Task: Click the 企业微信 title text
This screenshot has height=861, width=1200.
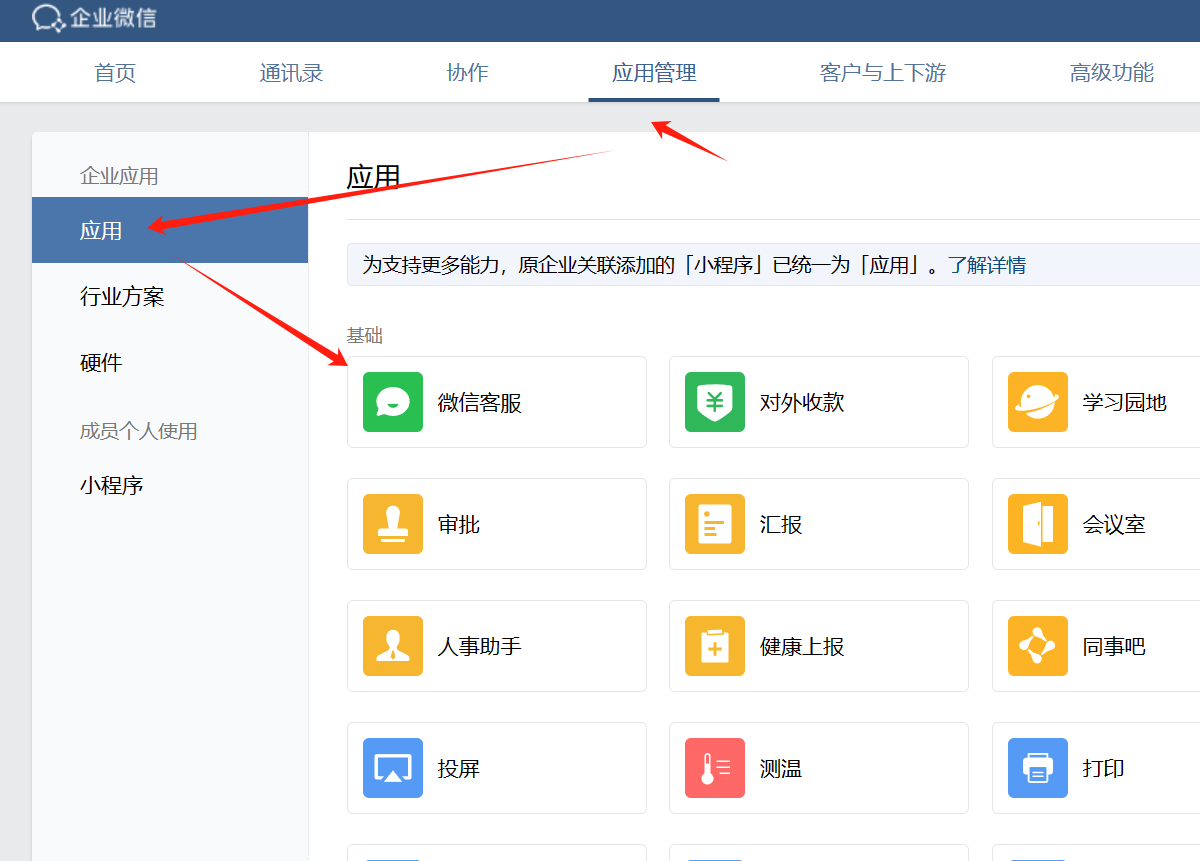Action: tap(113, 18)
